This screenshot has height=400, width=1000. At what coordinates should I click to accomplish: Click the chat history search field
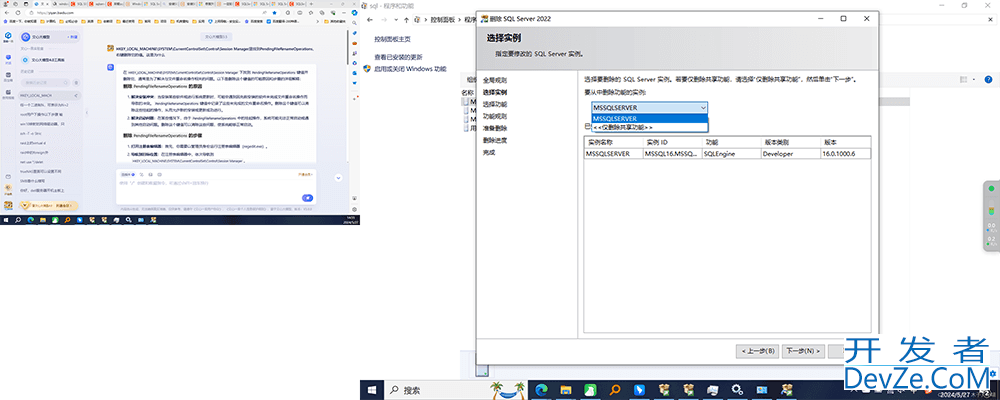coord(43,82)
